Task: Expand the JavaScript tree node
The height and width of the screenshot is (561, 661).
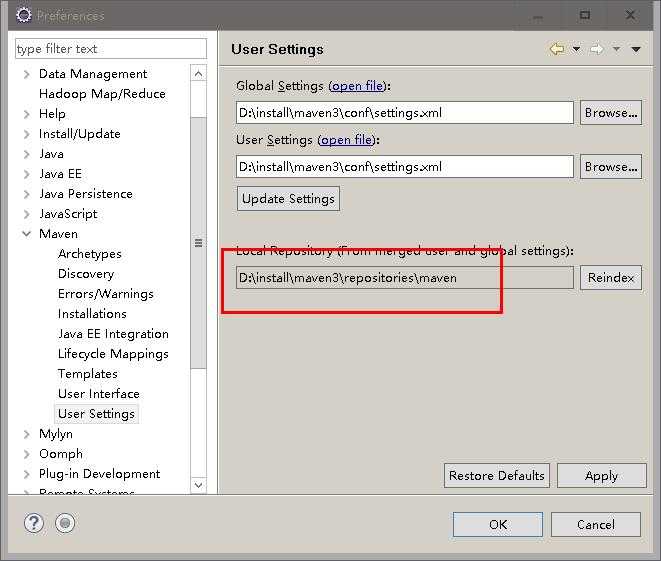Action: pyautogui.click(x=27, y=214)
